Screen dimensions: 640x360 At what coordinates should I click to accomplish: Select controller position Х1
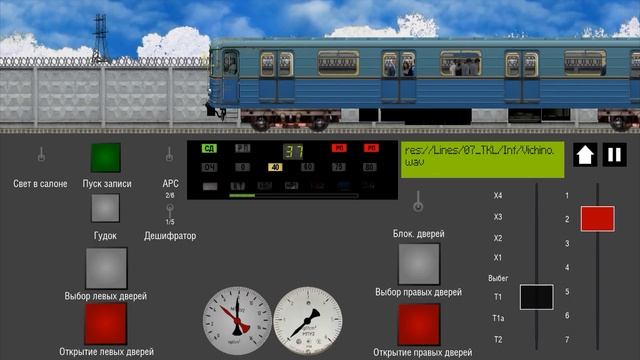(498, 258)
